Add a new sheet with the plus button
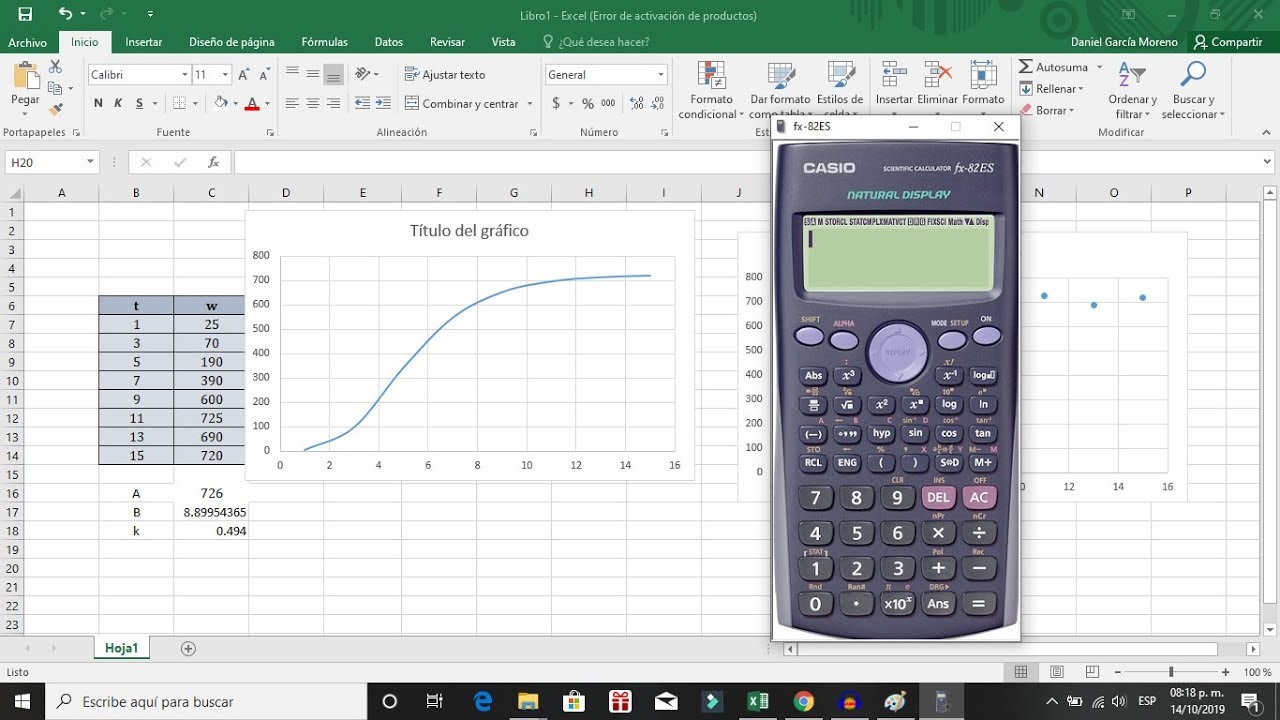The width and height of the screenshot is (1280, 720). click(x=188, y=648)
